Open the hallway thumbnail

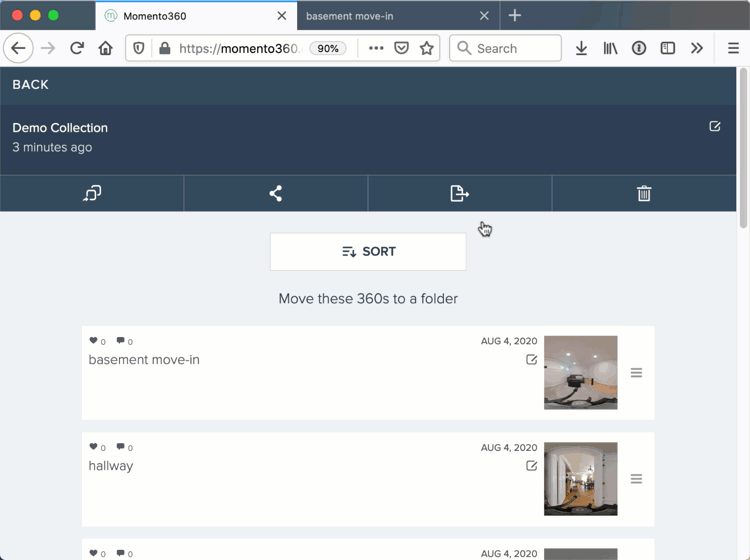click(581, 479)
